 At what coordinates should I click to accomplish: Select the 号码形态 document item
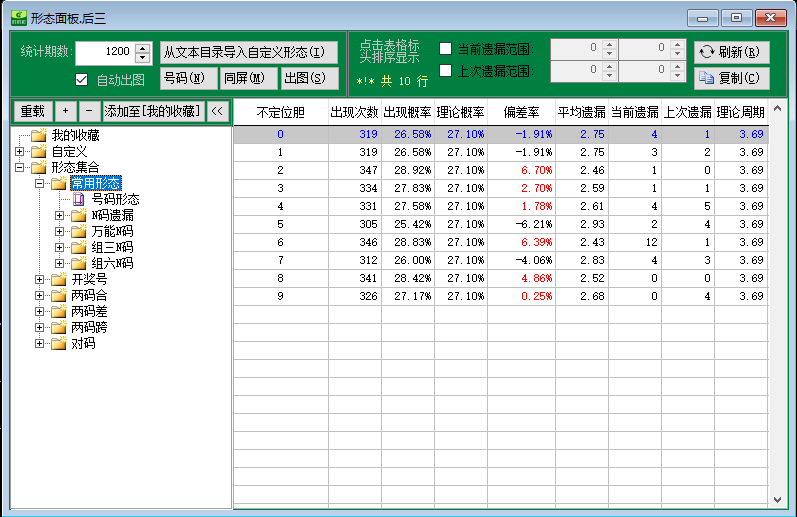pyautogui.click(x=115, y=199)
